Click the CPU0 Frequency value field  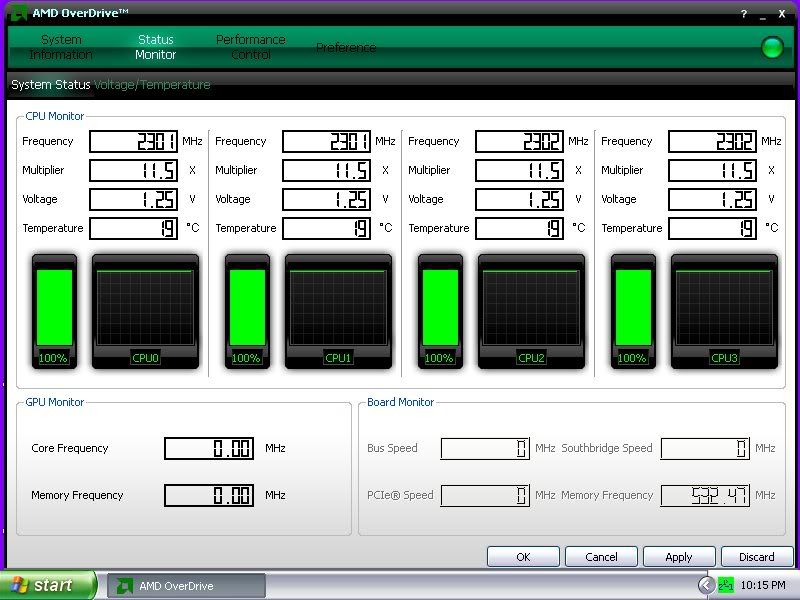click(134, 141)
